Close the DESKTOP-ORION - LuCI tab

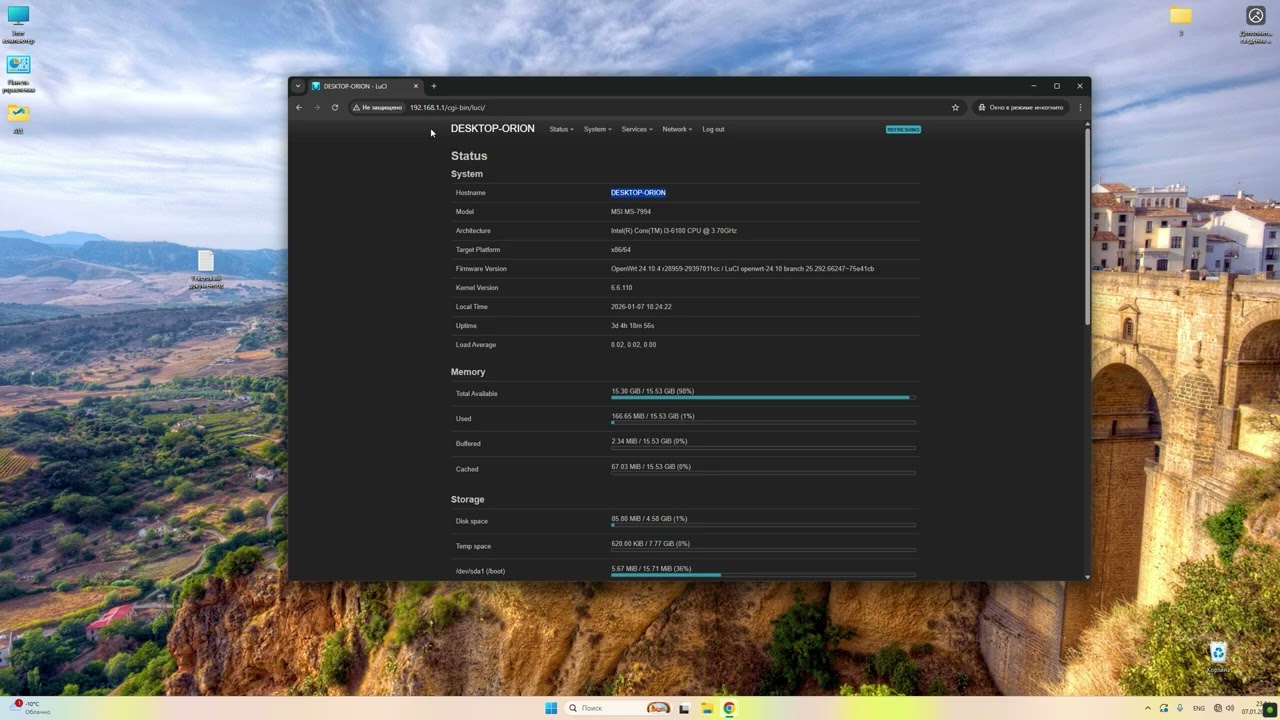(416, 86)
